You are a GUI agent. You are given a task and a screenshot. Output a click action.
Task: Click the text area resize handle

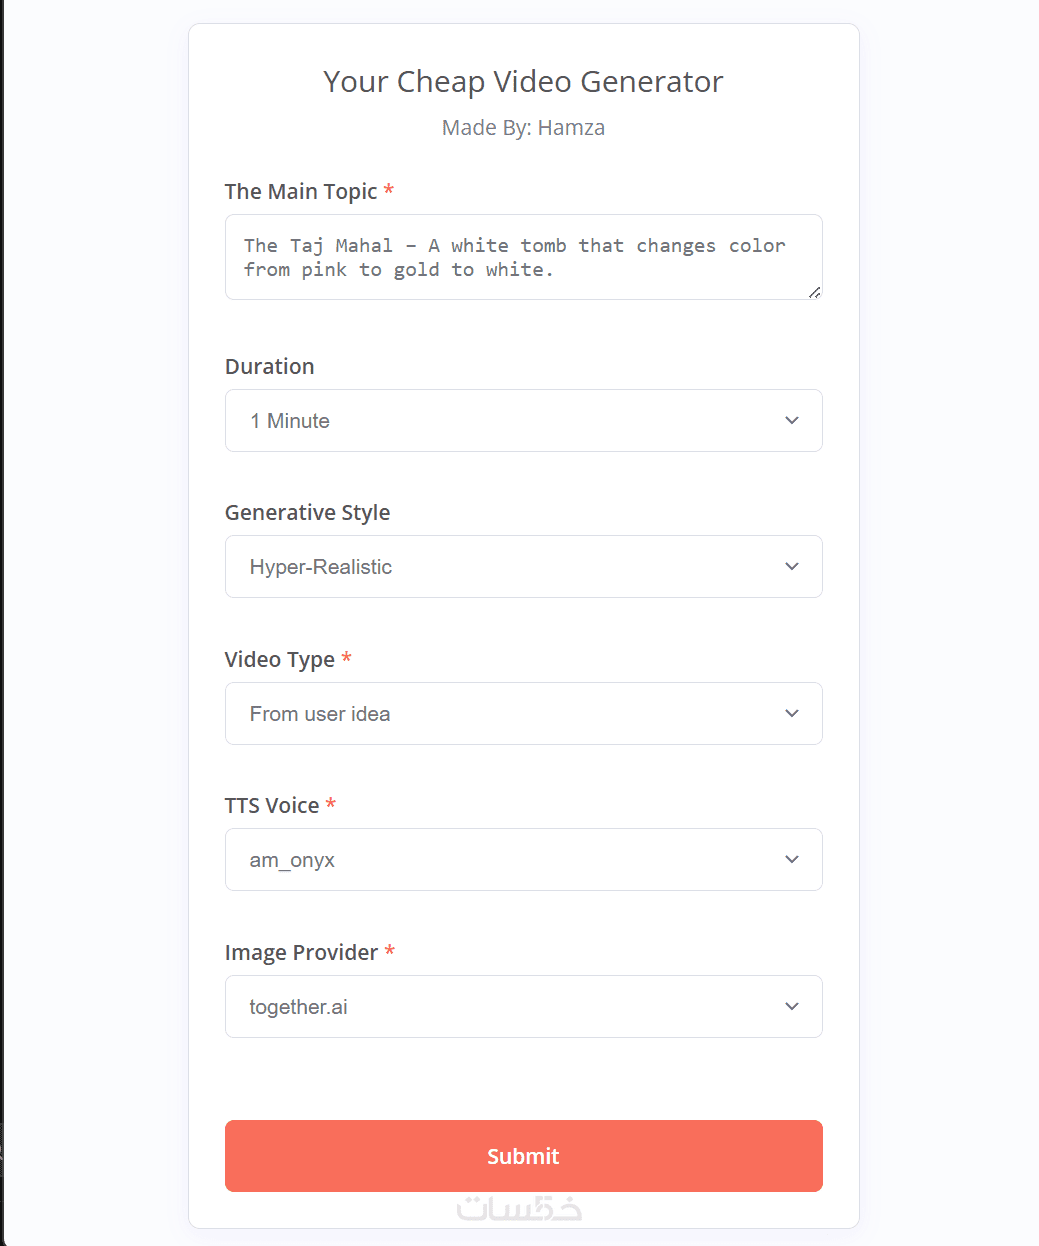[x=815, y=293]
